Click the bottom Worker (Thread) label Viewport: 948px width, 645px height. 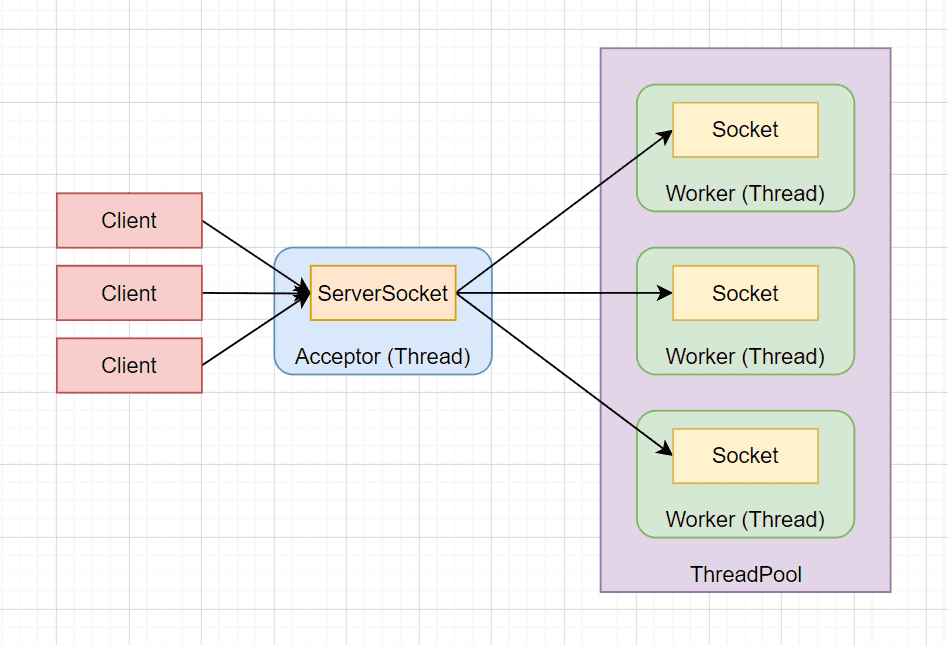[745, 519]
